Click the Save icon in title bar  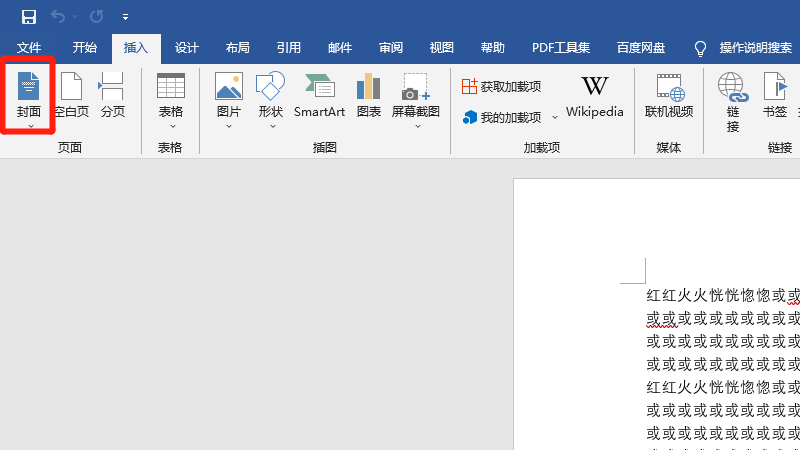29,17
